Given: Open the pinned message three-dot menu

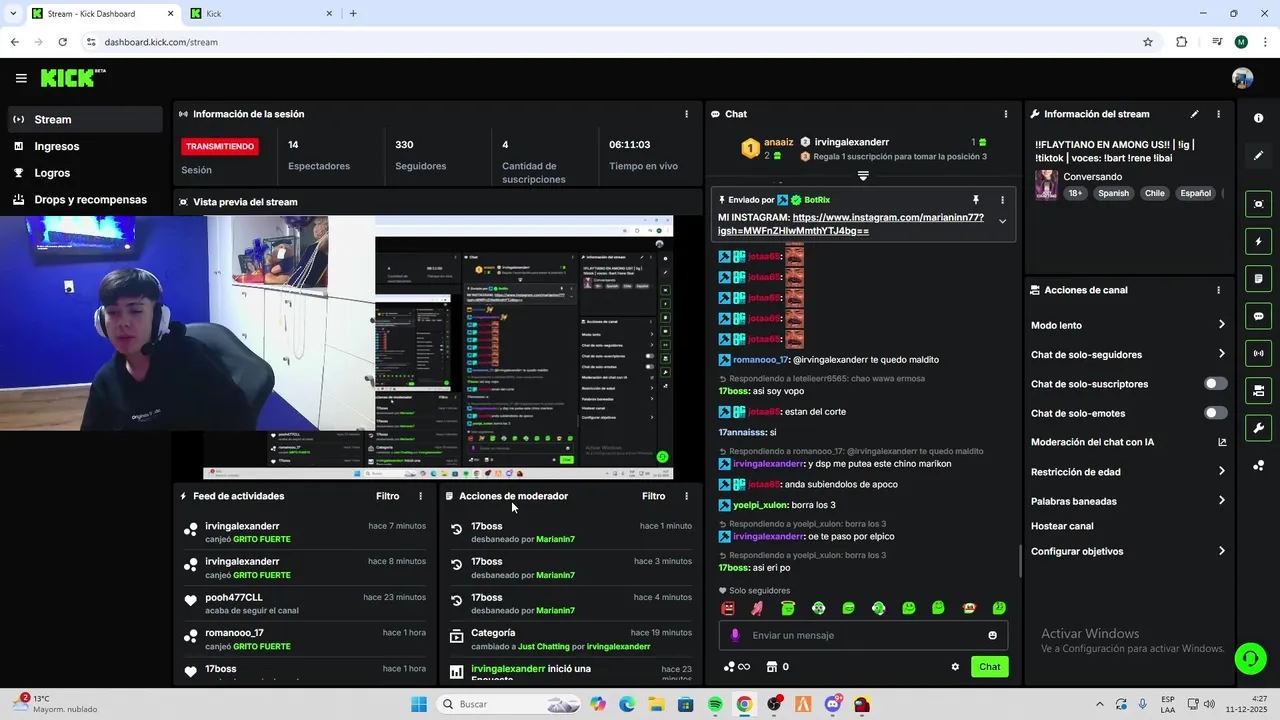Looking at the screenshot, I should pos(1002,200).
